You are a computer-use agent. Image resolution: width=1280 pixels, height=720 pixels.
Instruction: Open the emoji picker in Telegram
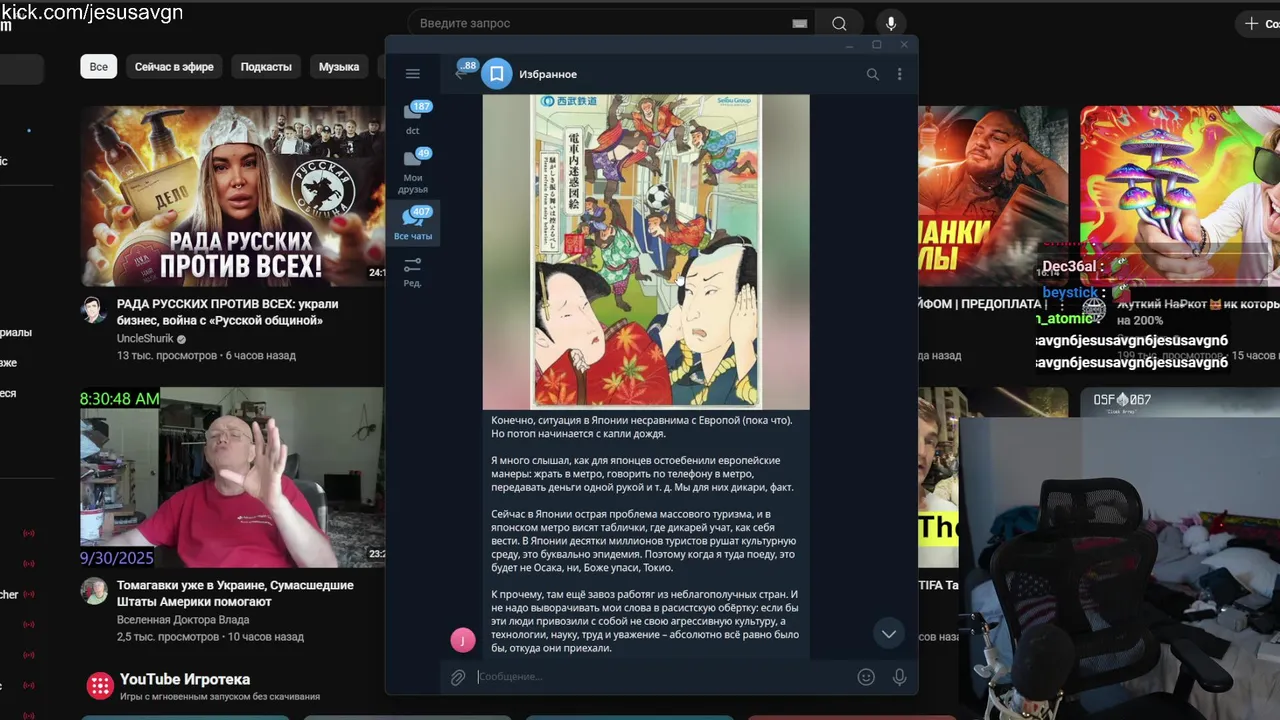[866, 677]
